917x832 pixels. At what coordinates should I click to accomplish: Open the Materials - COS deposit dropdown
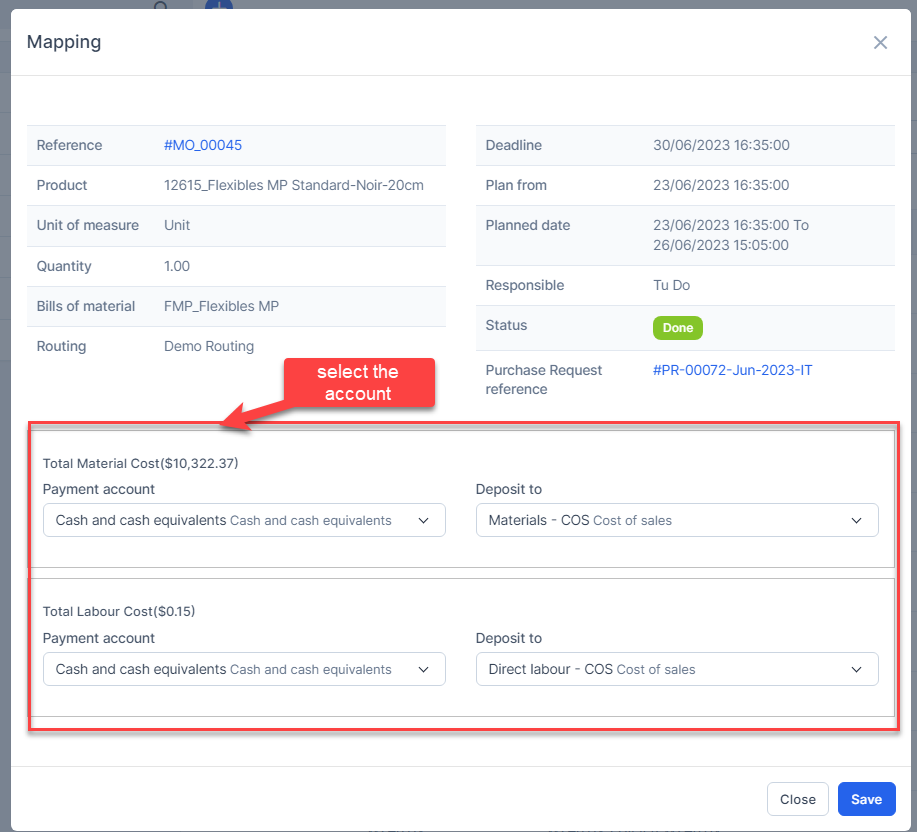[676, 520]
